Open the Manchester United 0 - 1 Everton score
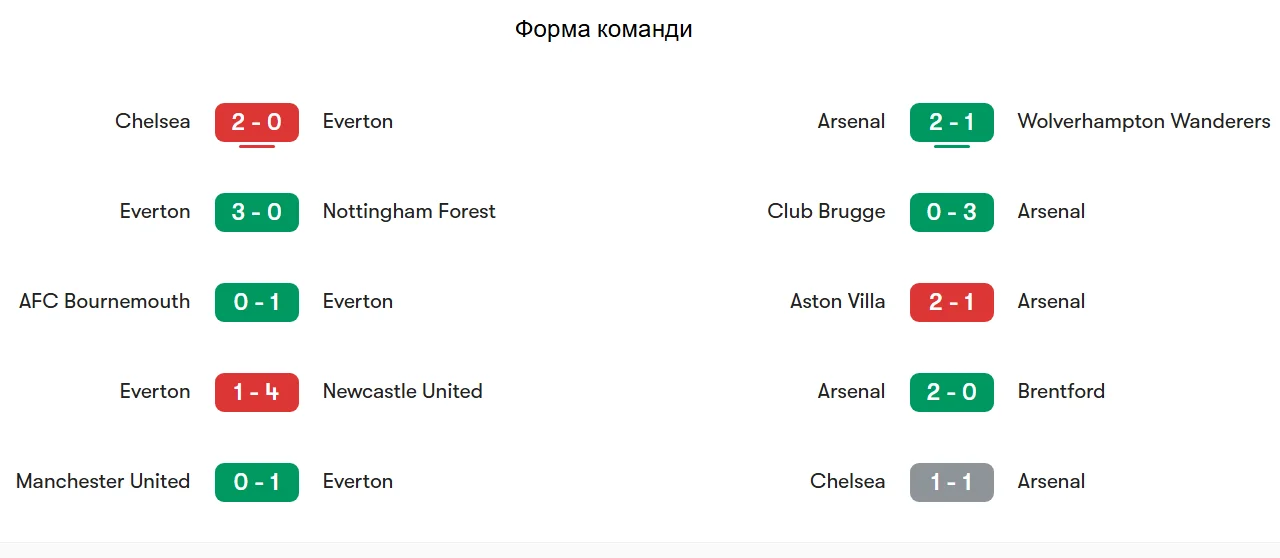 [x=257, y=482]
